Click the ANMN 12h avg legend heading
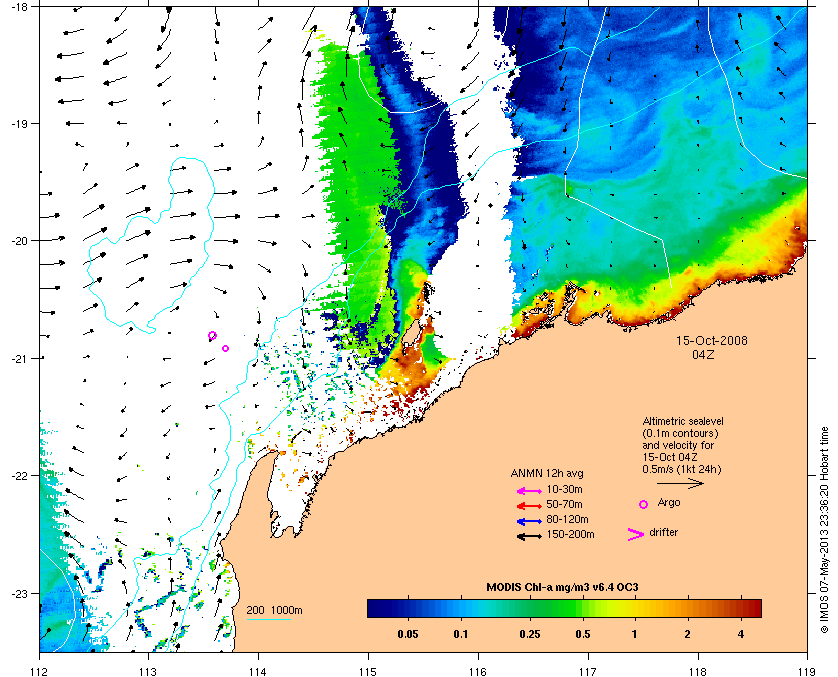 click(x=547, y=473)
